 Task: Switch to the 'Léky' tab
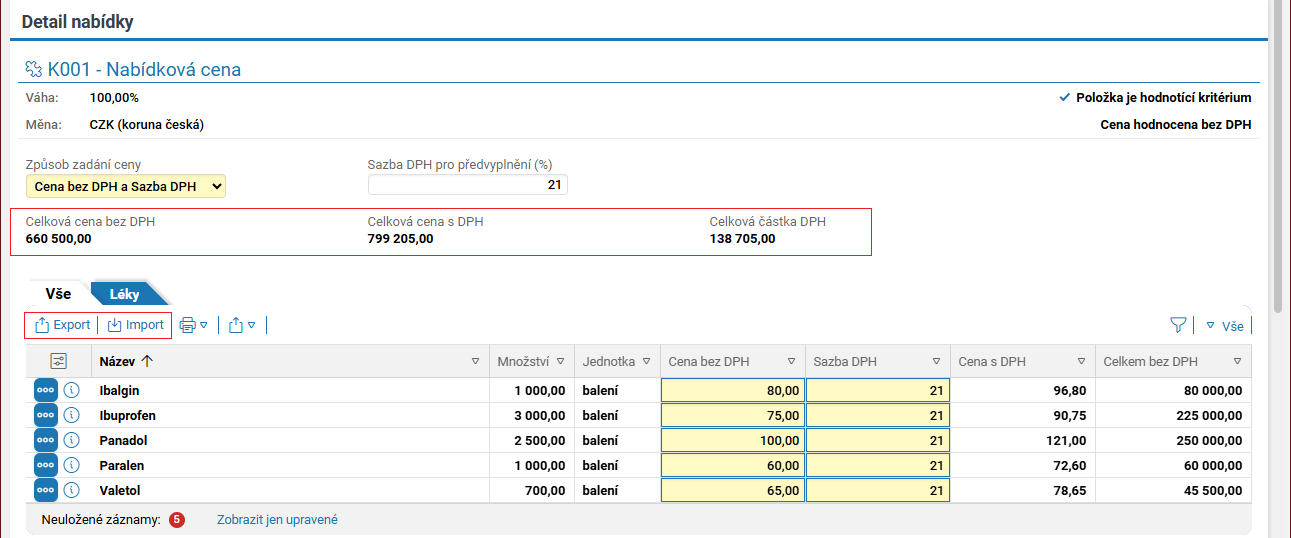tap(125, 295)
